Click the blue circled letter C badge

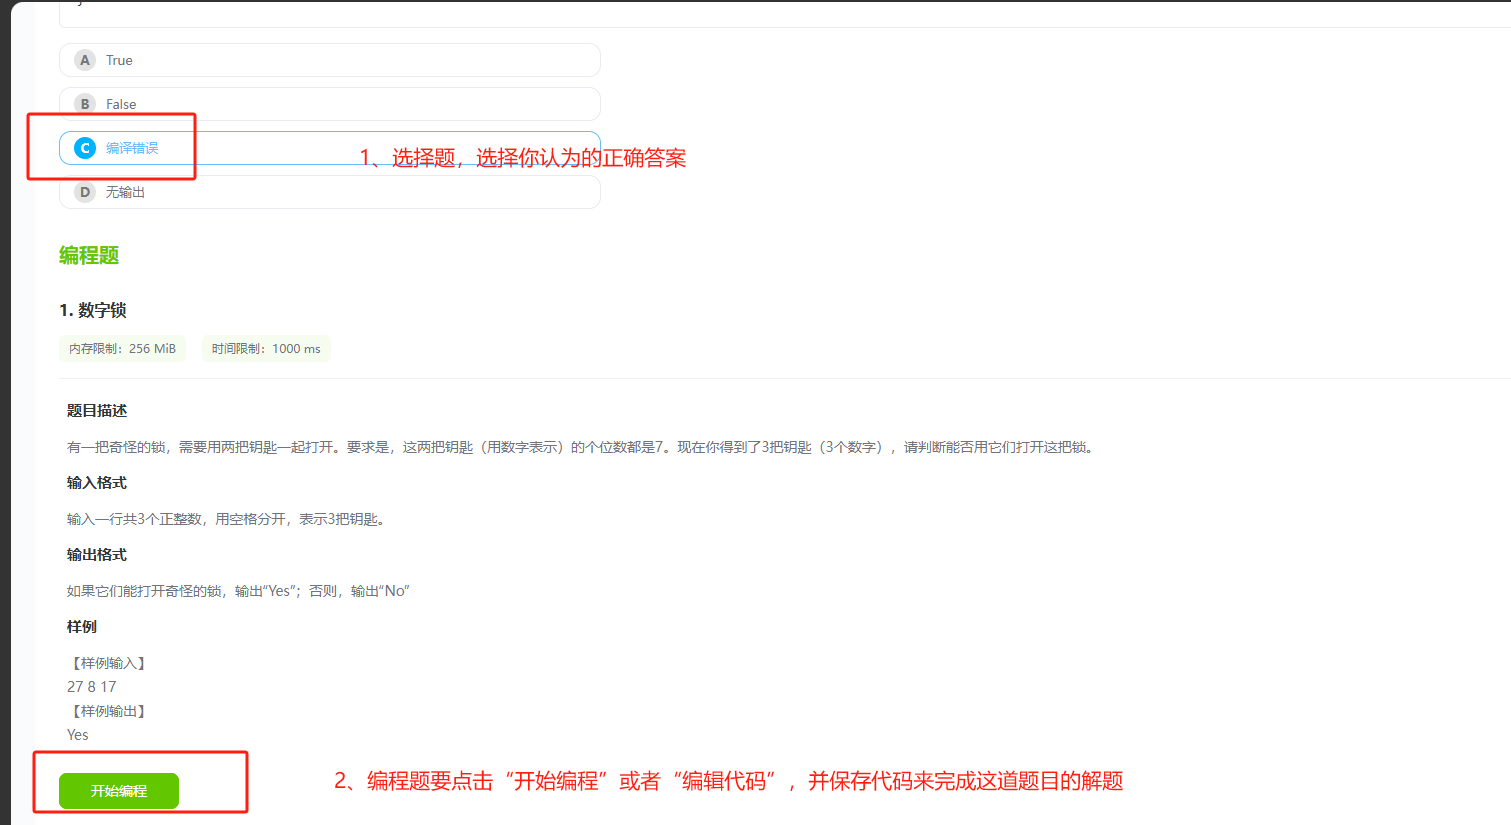coord(85,148)
